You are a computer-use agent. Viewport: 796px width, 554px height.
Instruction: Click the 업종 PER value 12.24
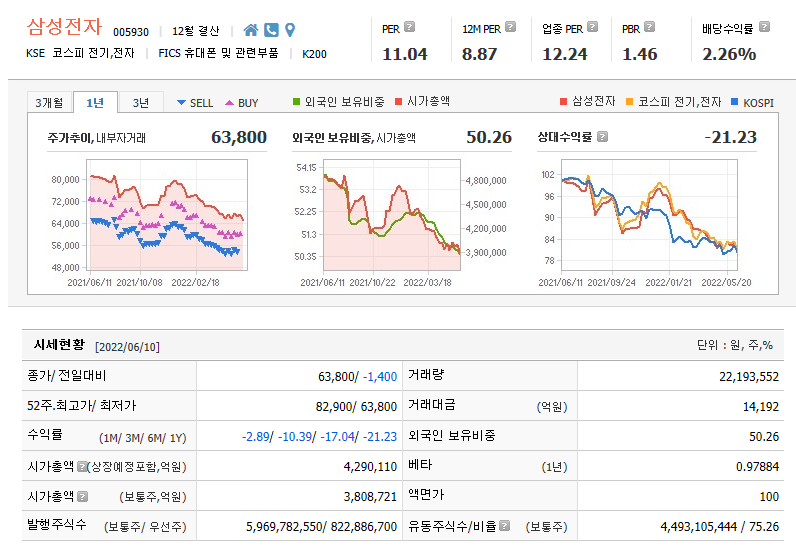click(565, 54)
